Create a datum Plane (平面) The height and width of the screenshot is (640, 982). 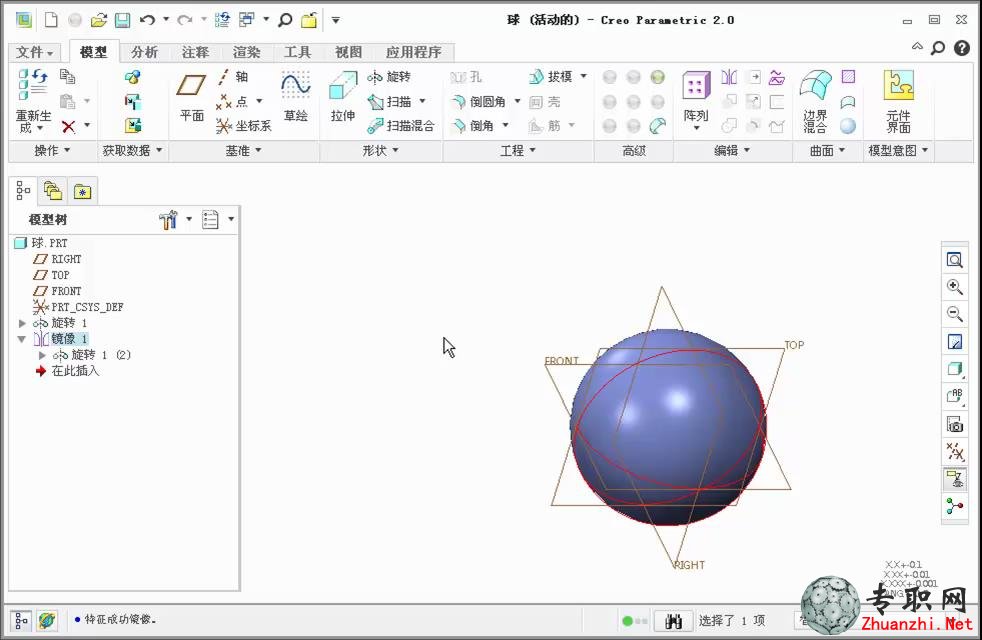[x=192, y=98]
